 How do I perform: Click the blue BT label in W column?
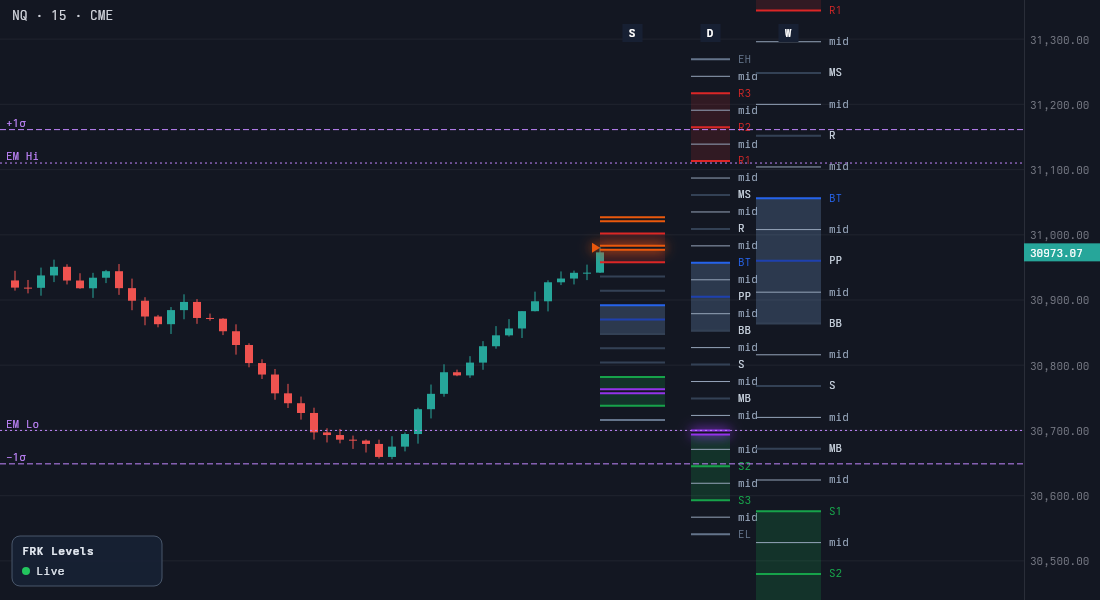click(x=835, y=199)
